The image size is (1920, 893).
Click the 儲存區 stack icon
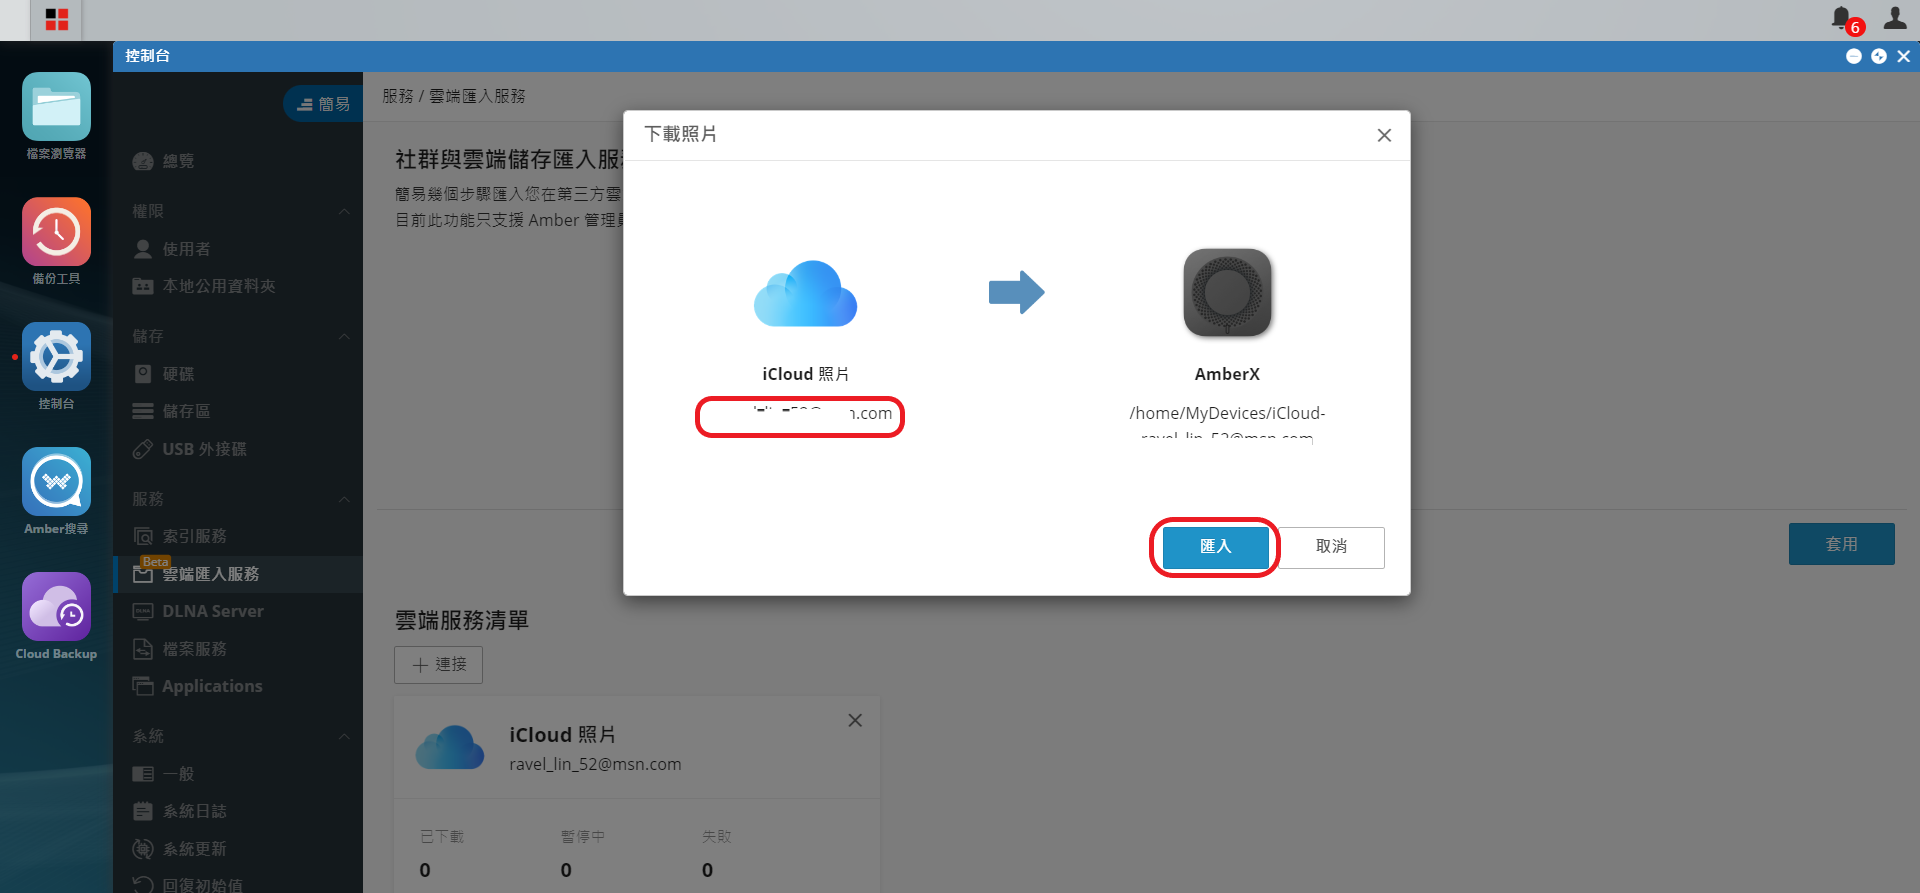tap(143, 411)
